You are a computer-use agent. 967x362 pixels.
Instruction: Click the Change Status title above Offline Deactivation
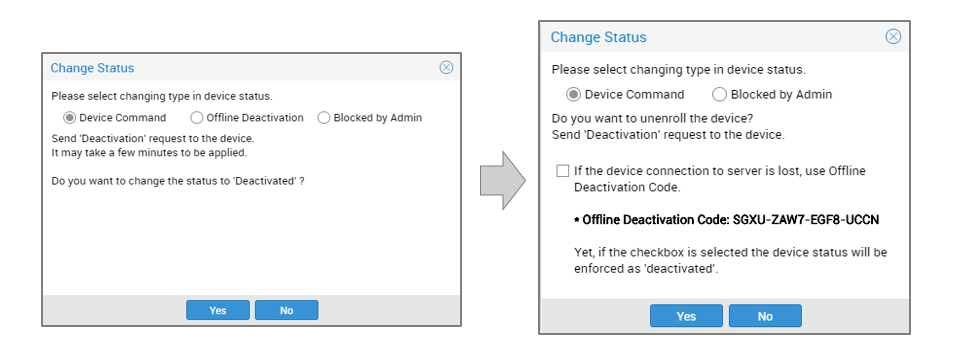click(x=93, y=68)
